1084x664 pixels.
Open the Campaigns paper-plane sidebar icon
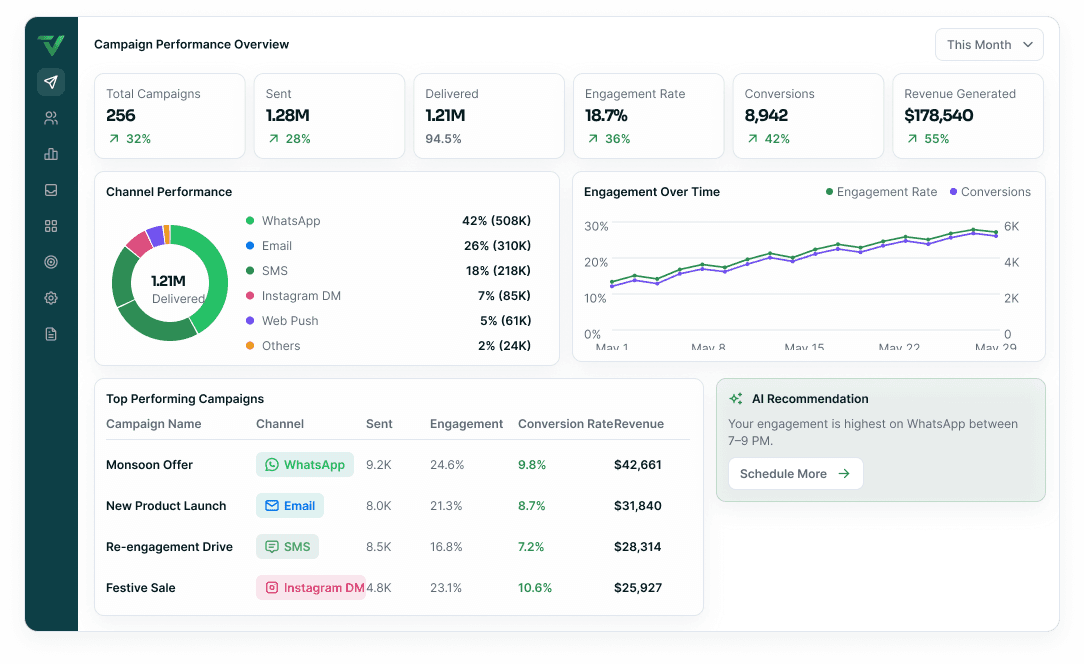tap(51, 82)
